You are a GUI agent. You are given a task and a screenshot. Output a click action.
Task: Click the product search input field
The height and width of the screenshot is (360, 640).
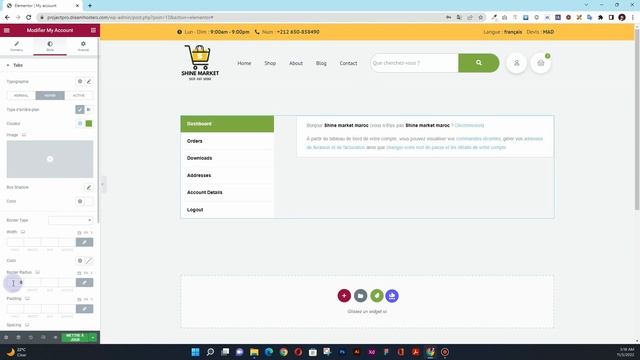pyautogui.click(x=414, y=63)
